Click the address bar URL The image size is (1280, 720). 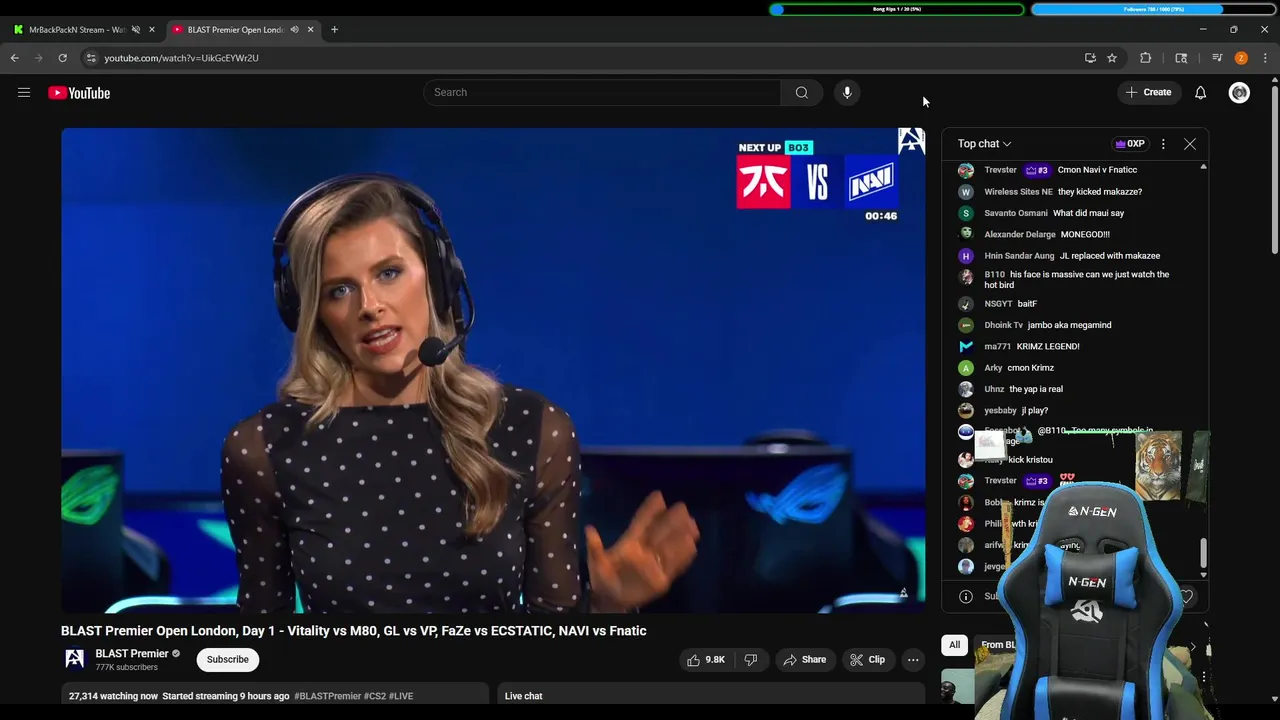182,58
